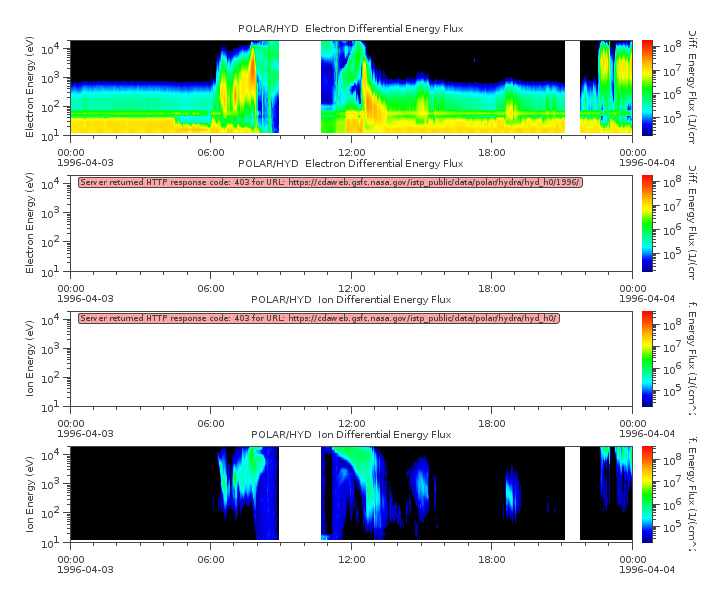
Task: Click the bottom panel's Ion Energy axis label
Action: point(30,493)
